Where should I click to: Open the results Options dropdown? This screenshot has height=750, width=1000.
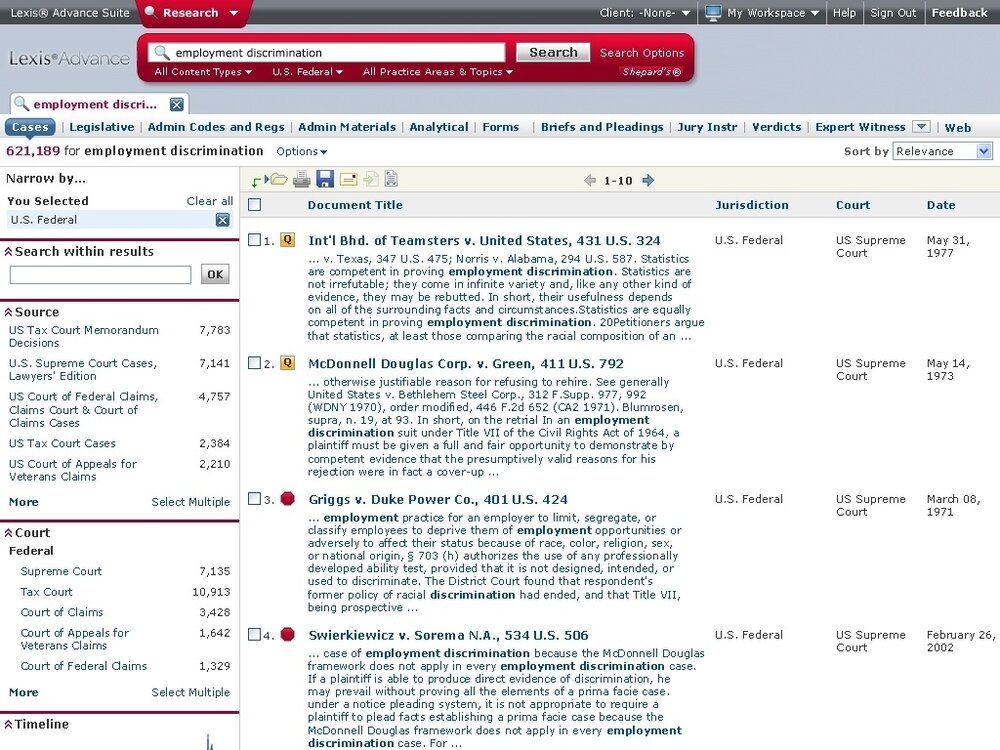point(302,152)
